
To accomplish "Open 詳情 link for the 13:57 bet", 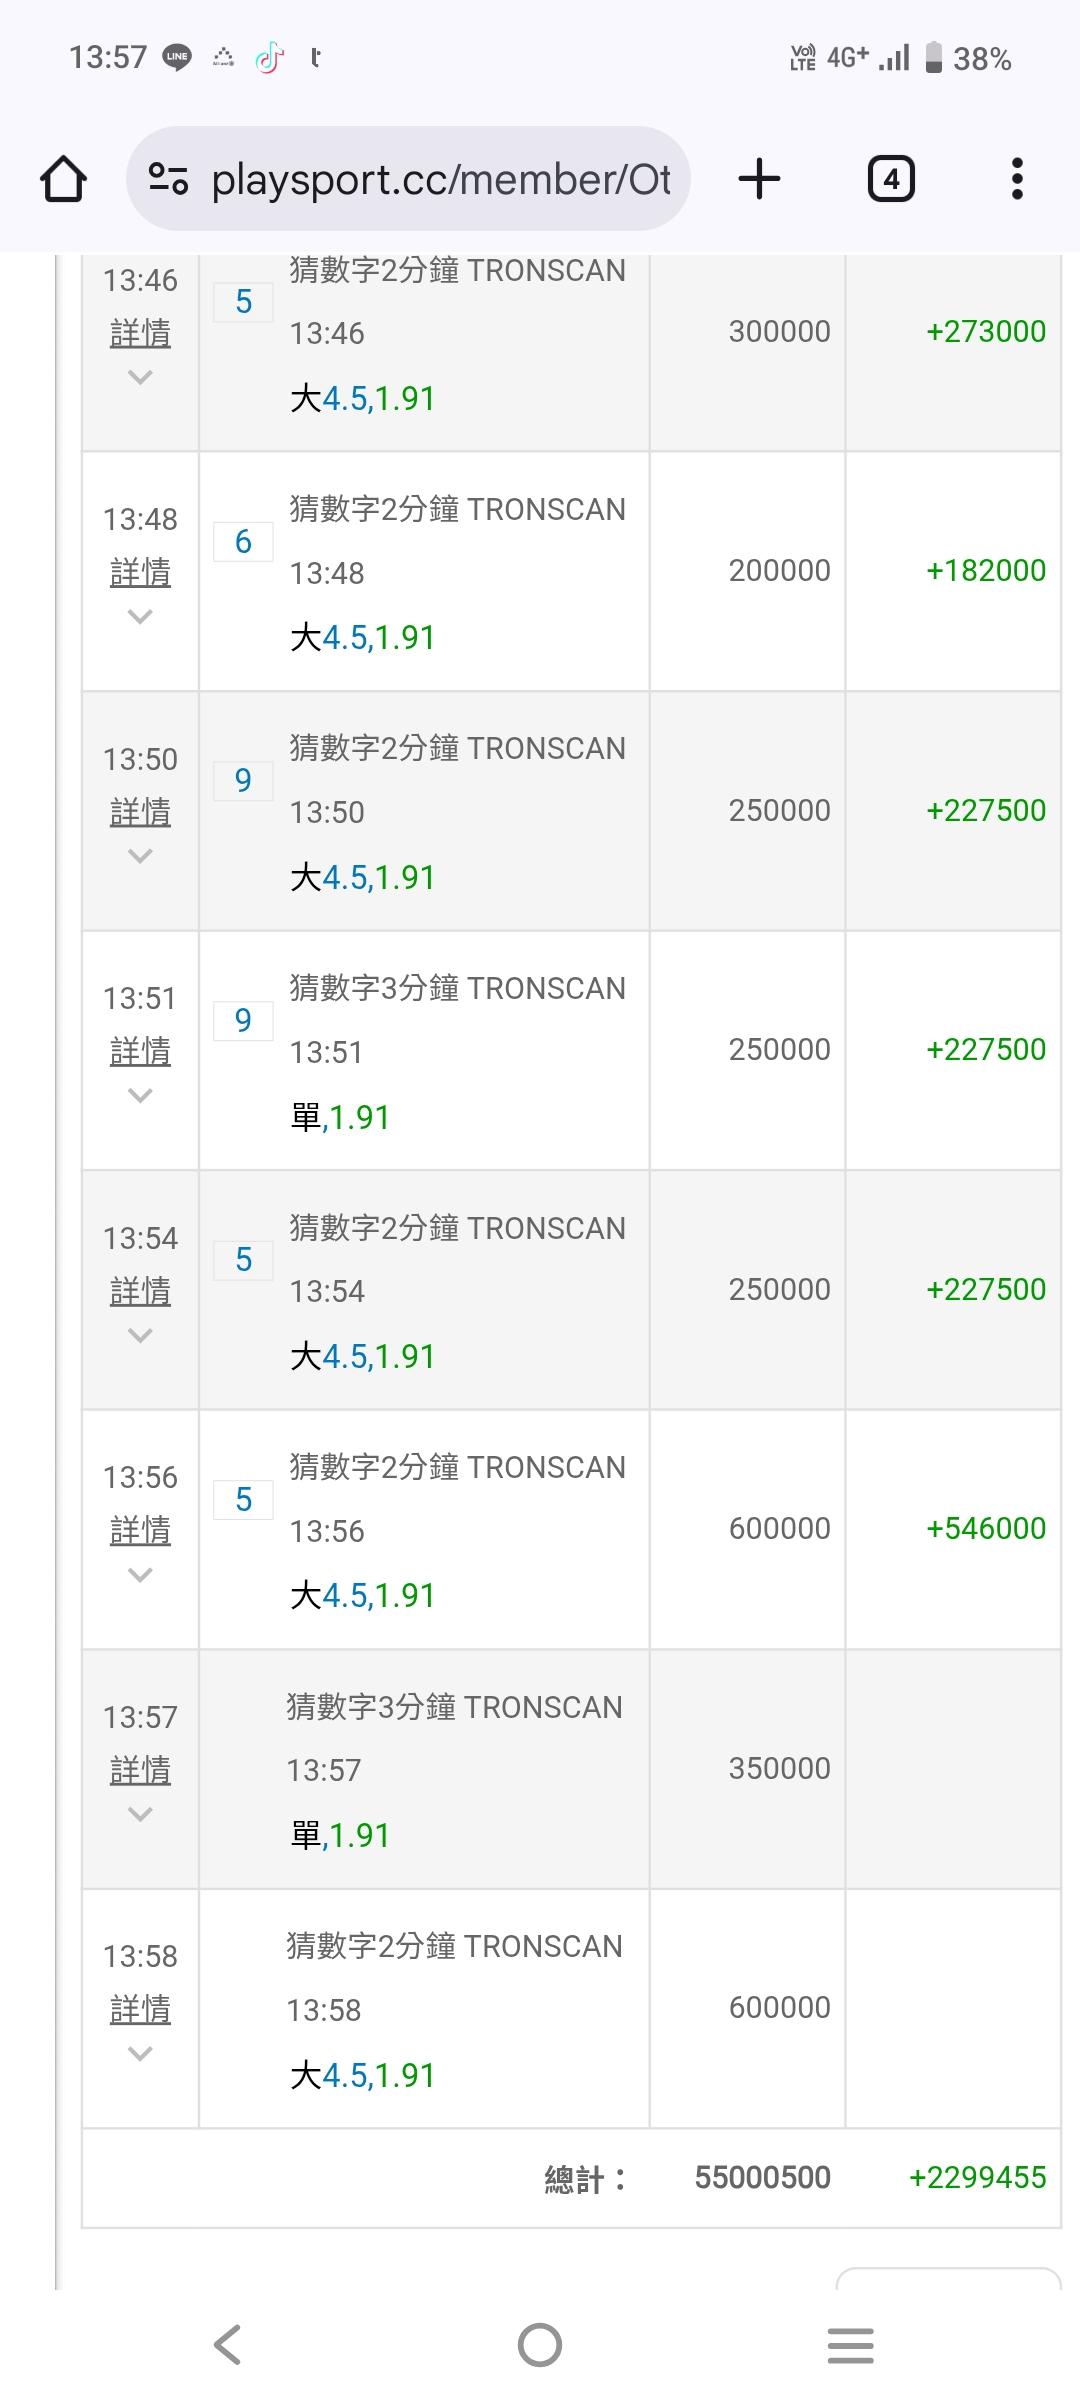I will [140, 1770].
